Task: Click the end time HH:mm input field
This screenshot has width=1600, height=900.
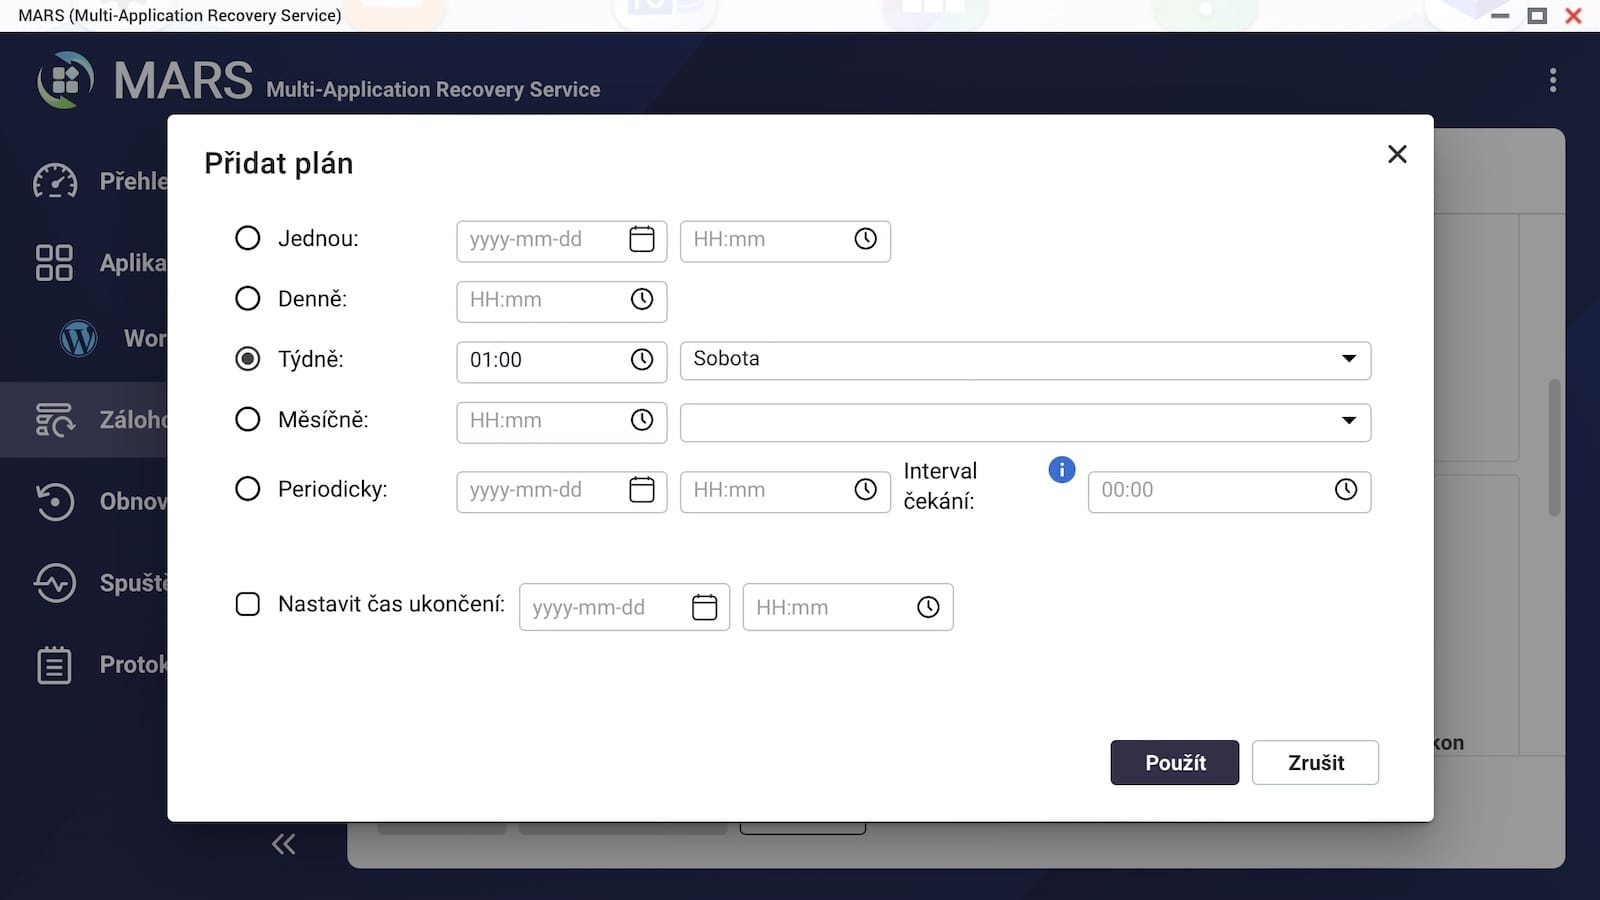Action: pos(848,607)
